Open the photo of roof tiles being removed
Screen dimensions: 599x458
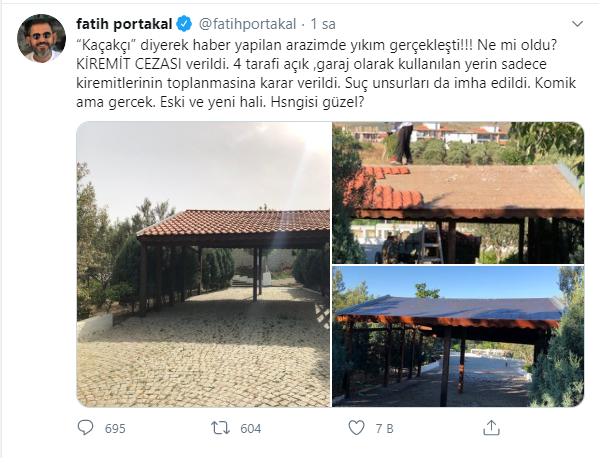[x=458, y=193]
